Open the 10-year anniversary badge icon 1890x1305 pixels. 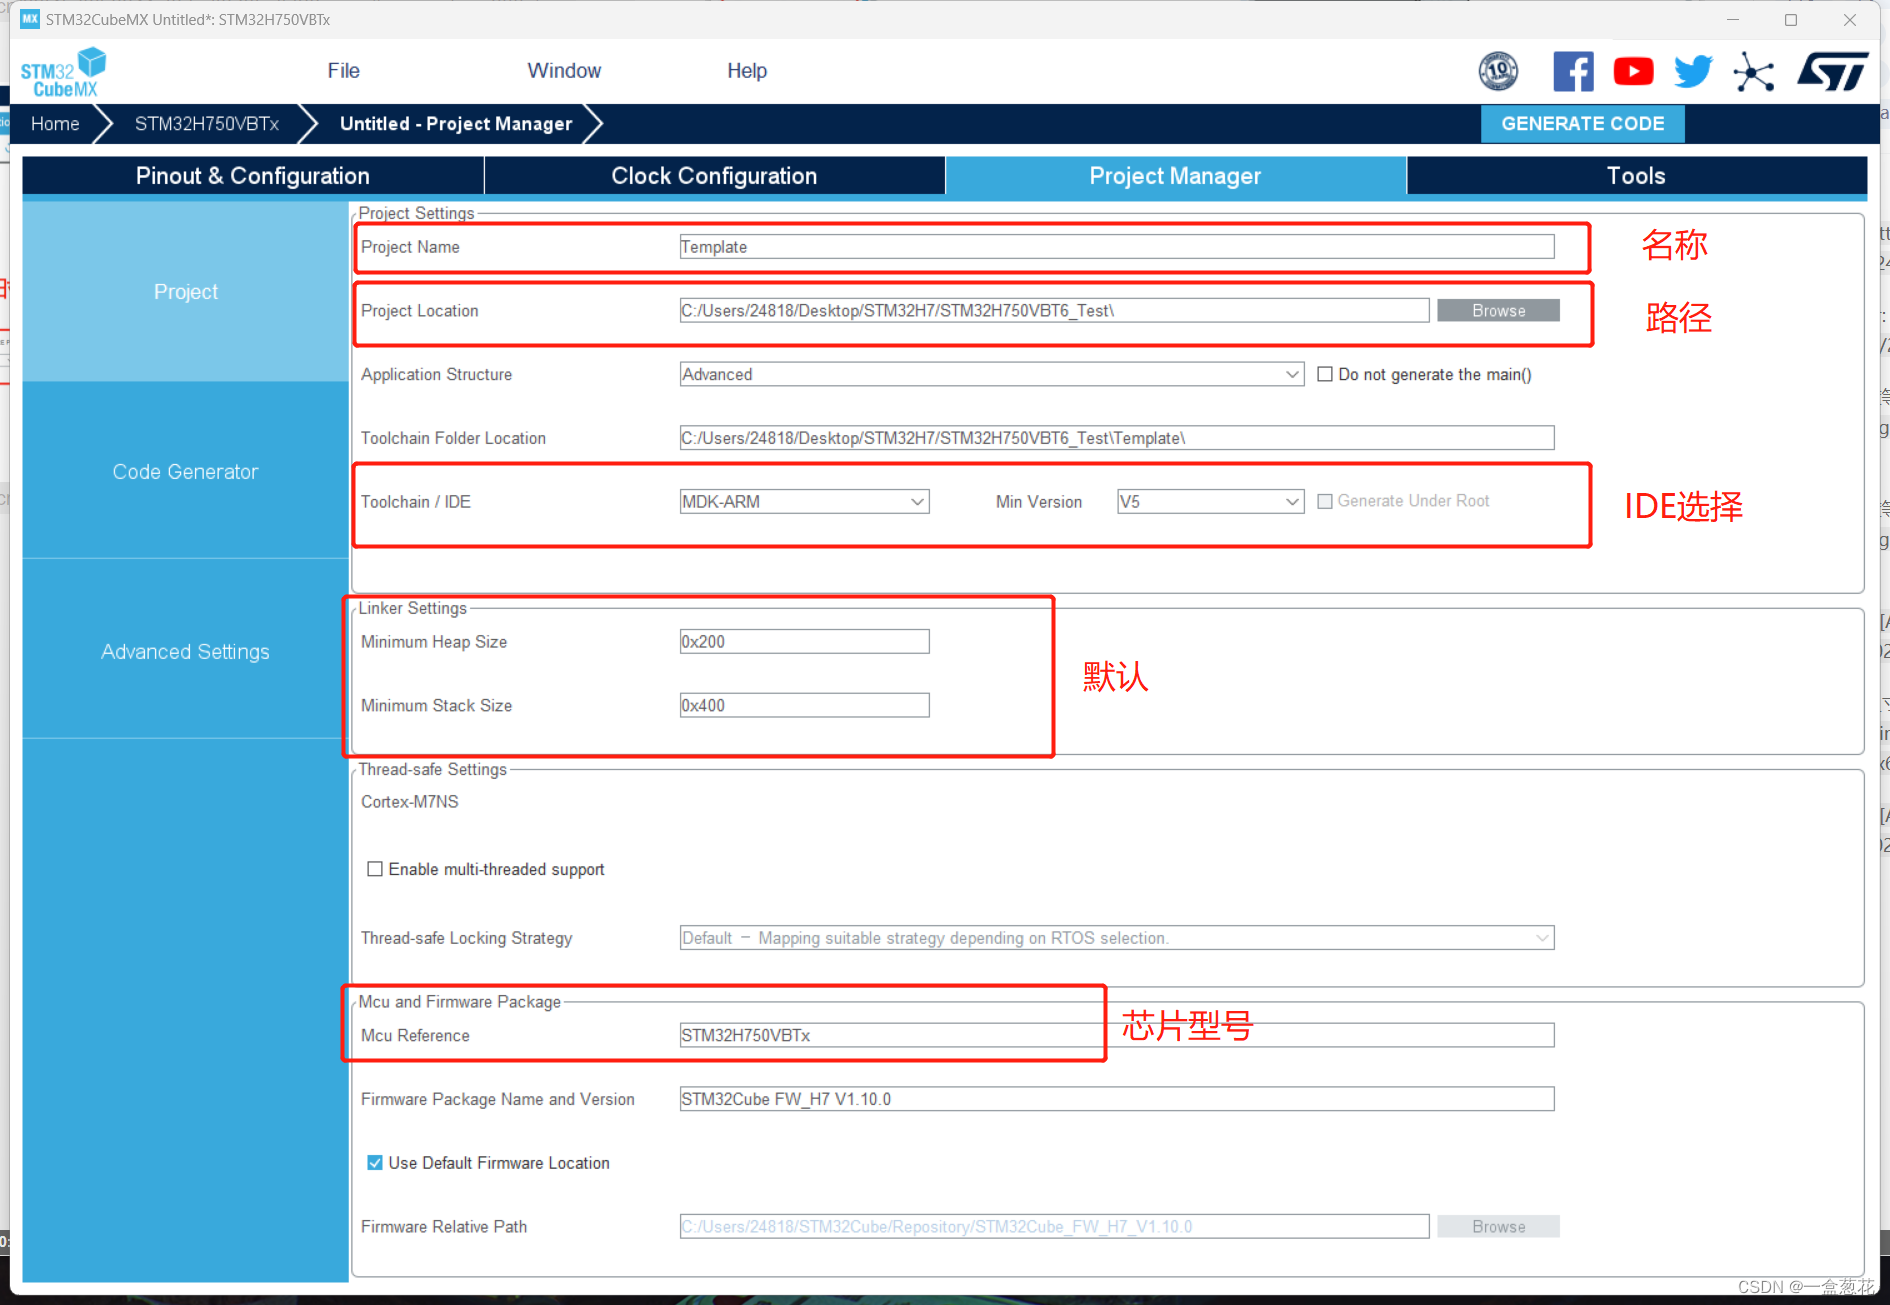tap(1498, 71)
